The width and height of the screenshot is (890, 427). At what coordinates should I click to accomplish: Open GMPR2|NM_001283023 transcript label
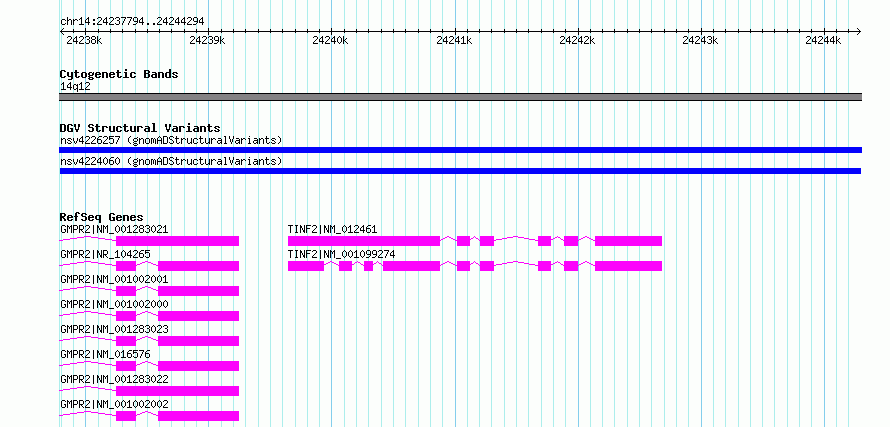(114, 329)
